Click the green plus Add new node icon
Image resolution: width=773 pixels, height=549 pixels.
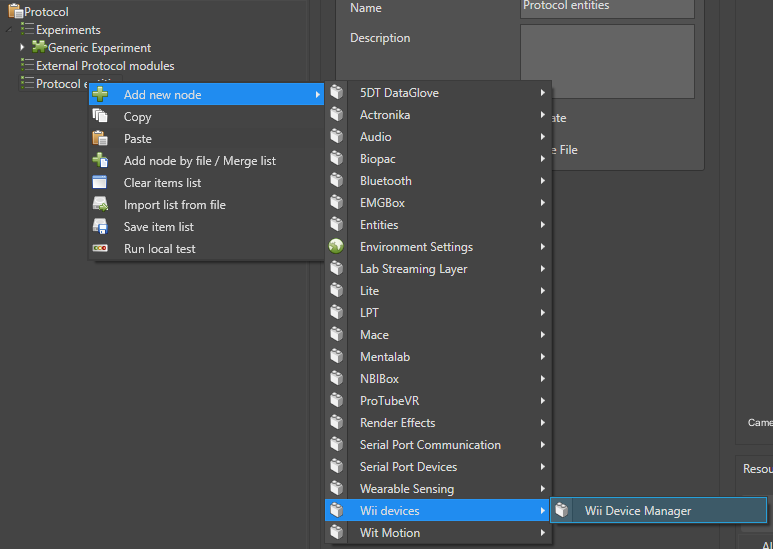100,94
